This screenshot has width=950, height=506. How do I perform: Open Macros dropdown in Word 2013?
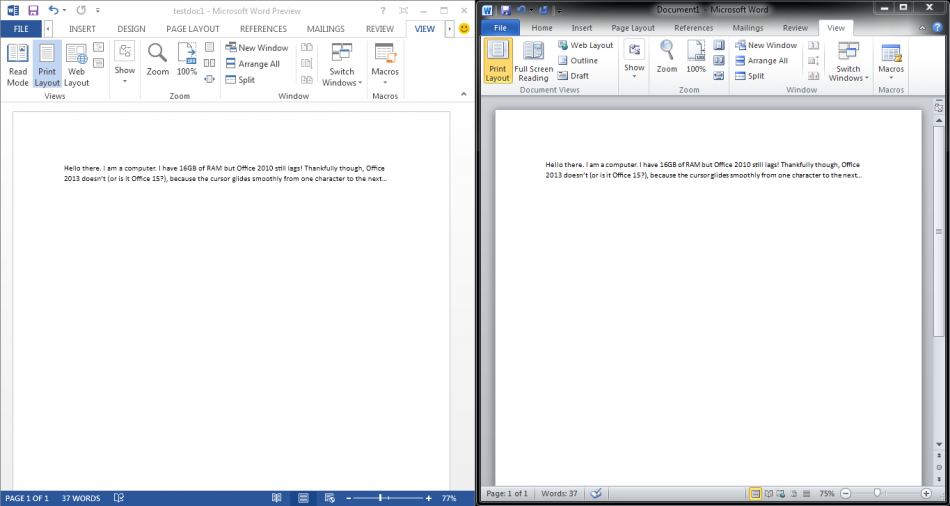385,65
